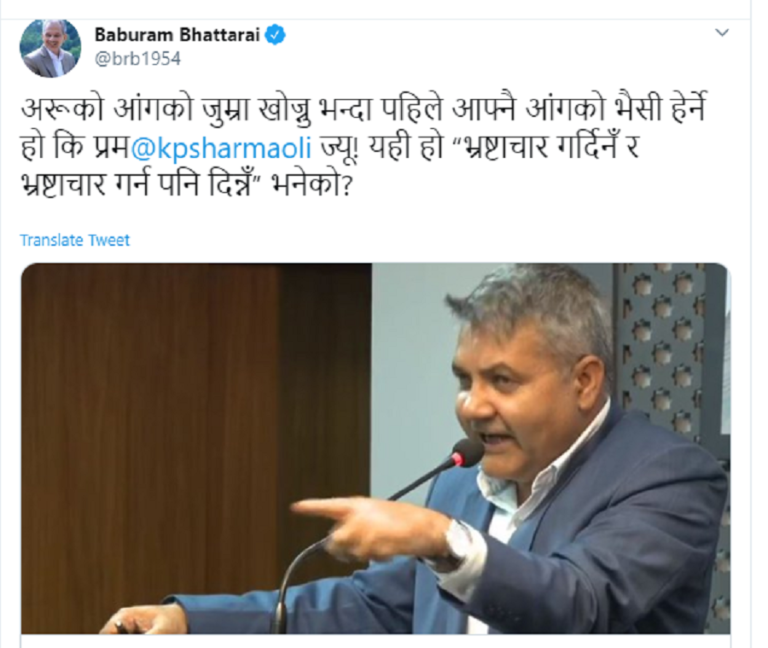Click the wooden panel area of the photo
Screen dimensions: 768x648
(x=196, y=416)
